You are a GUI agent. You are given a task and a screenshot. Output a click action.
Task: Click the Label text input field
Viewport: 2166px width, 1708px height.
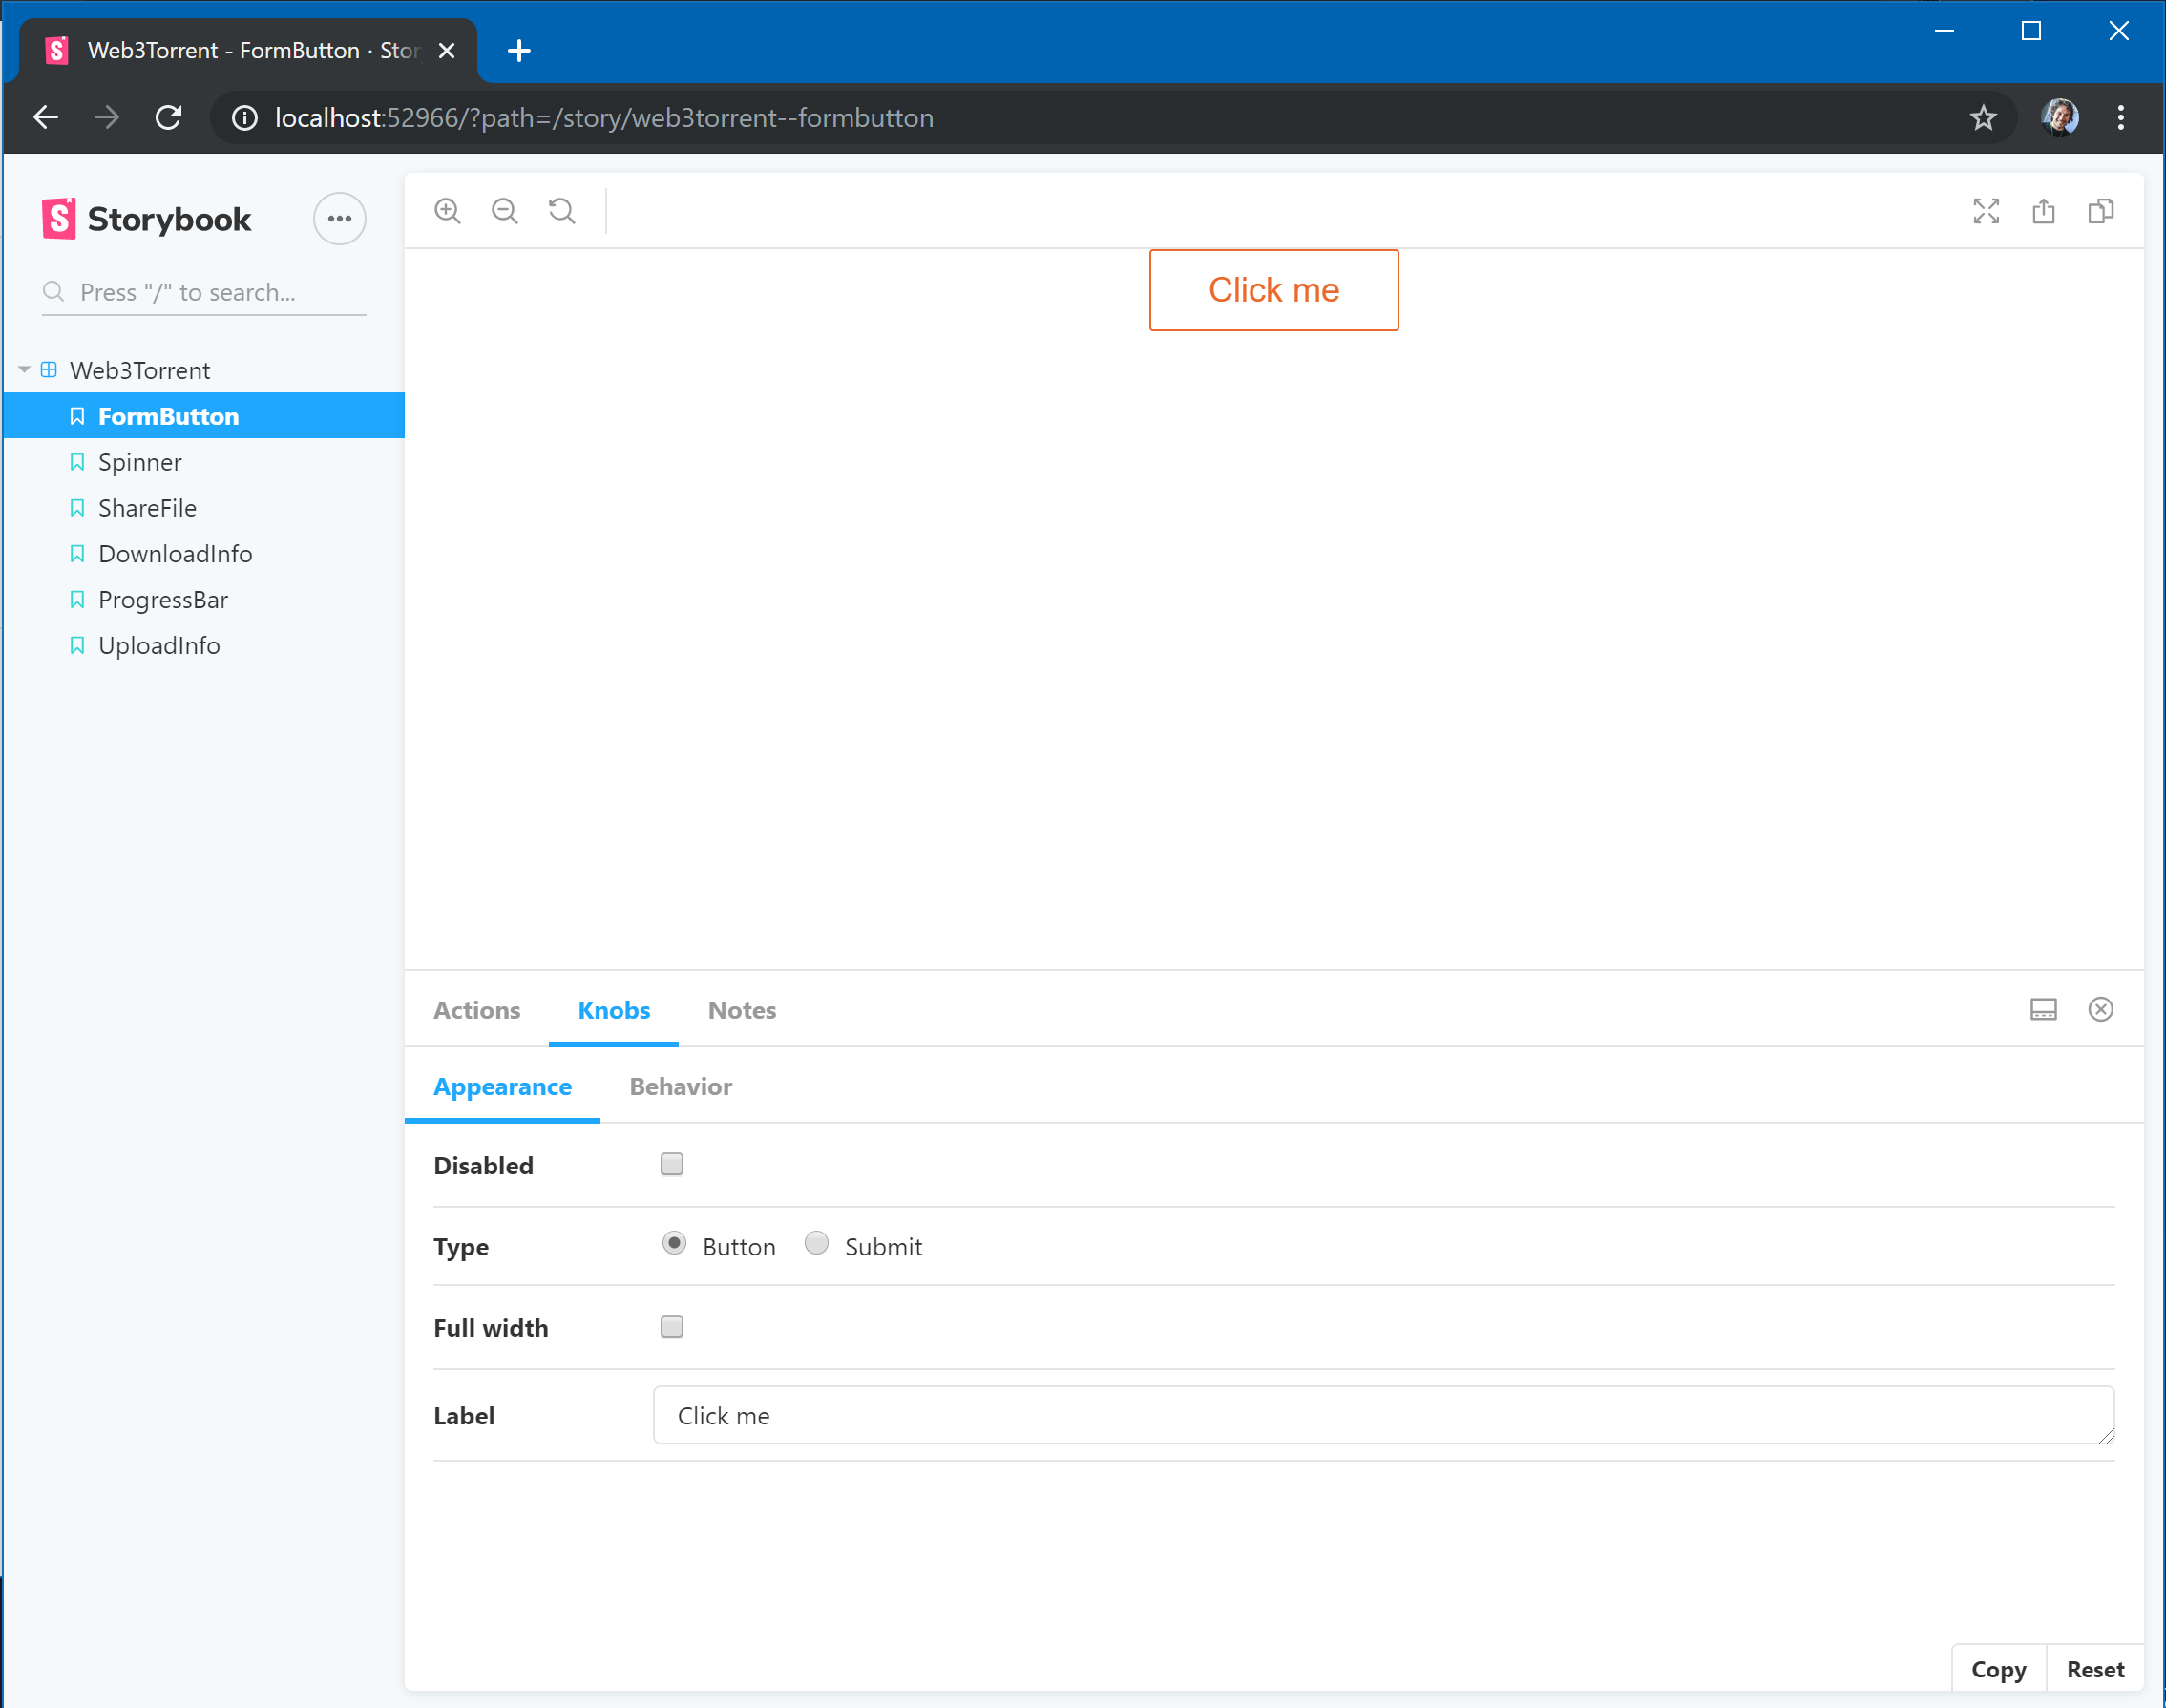(1383, 1415)
